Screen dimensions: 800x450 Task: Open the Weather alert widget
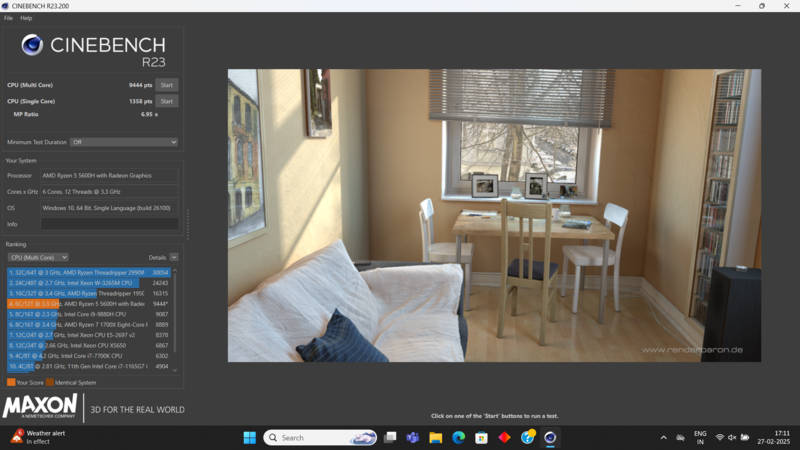click(39, 437)
